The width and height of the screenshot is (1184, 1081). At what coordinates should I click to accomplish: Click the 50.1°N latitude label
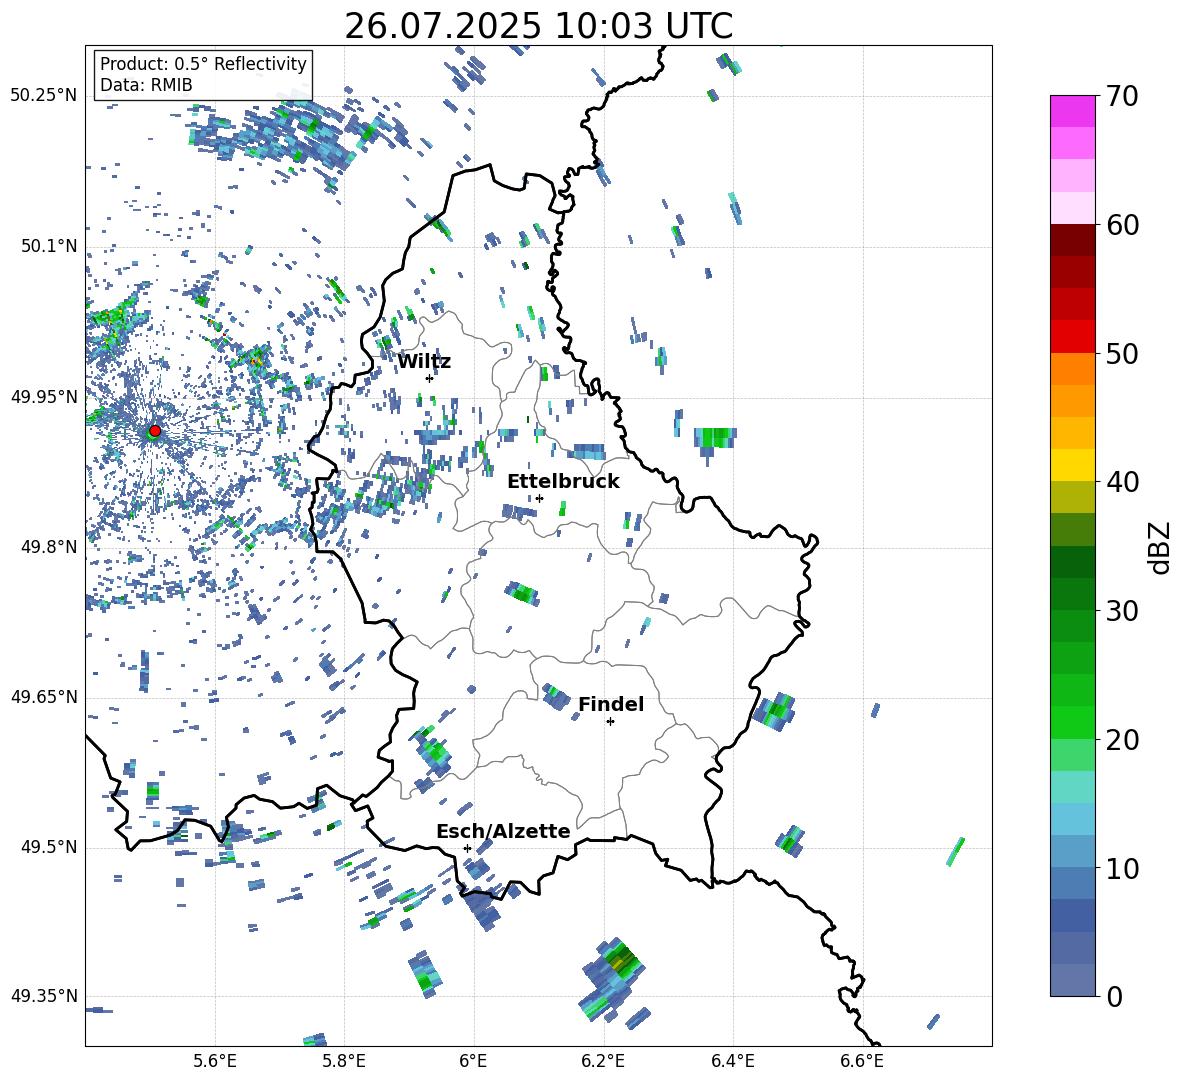[49, 247]
